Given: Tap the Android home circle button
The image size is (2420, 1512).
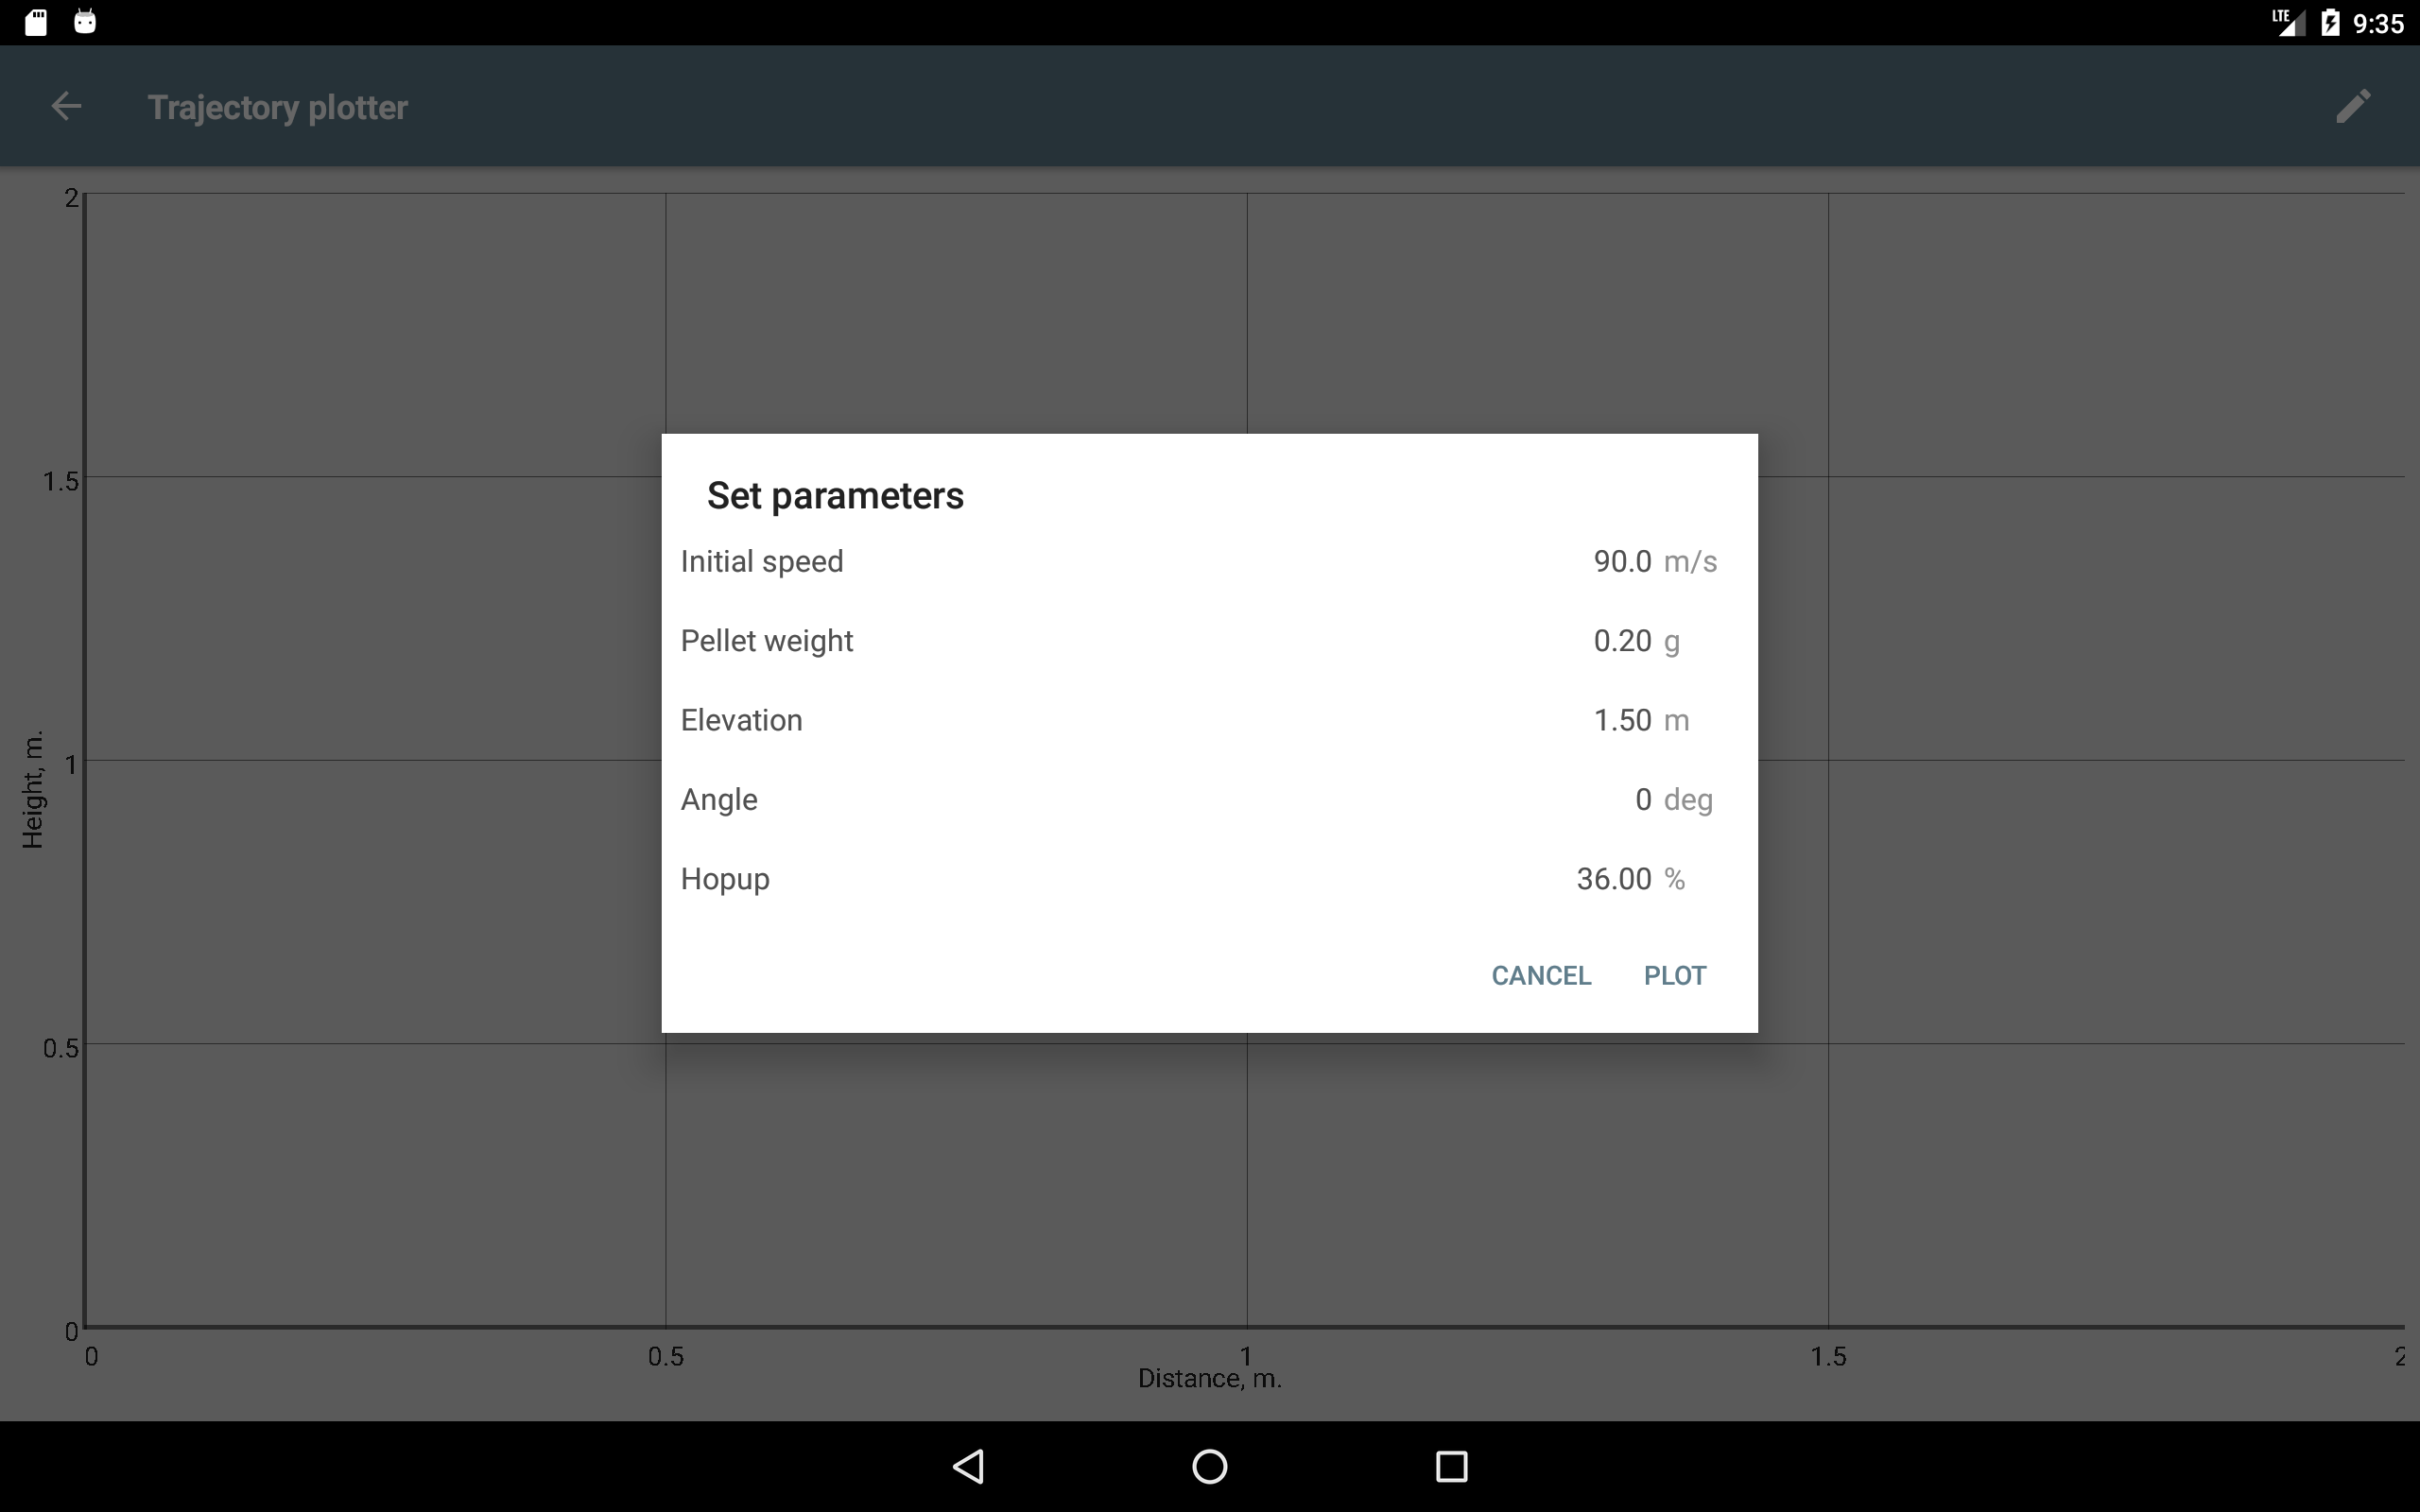Looking at the screenshot, I should 1210,1466.
